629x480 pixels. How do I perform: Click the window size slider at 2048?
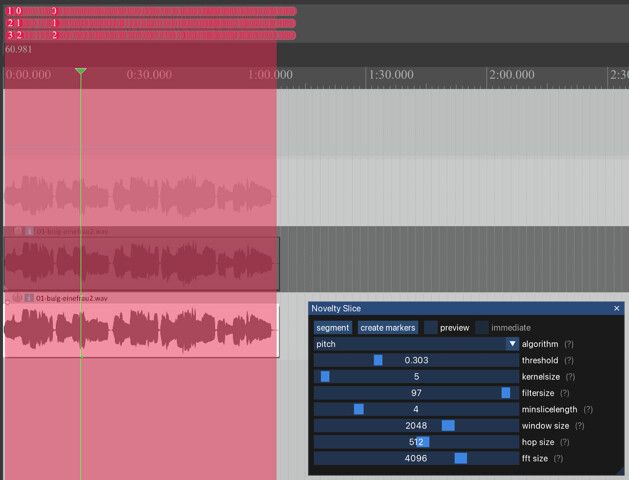[416, 426]
